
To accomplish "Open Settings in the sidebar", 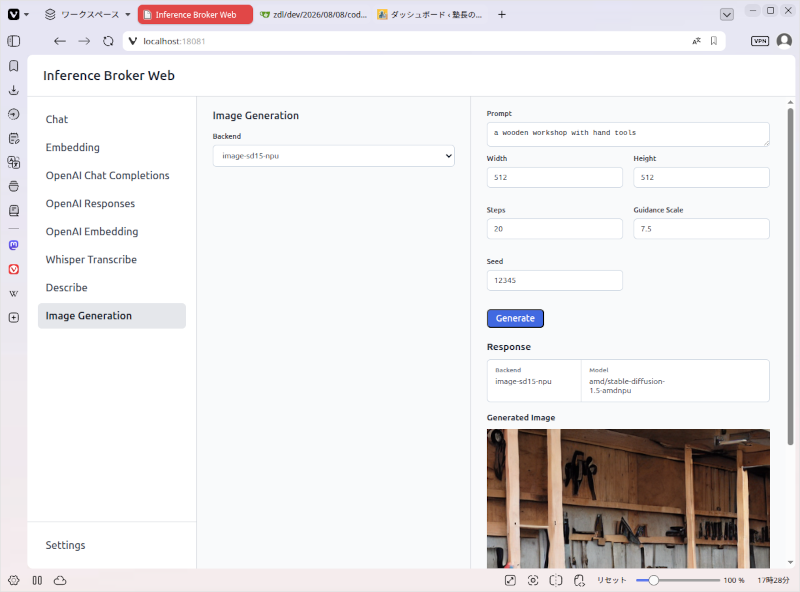I will [x=112, y=545].
